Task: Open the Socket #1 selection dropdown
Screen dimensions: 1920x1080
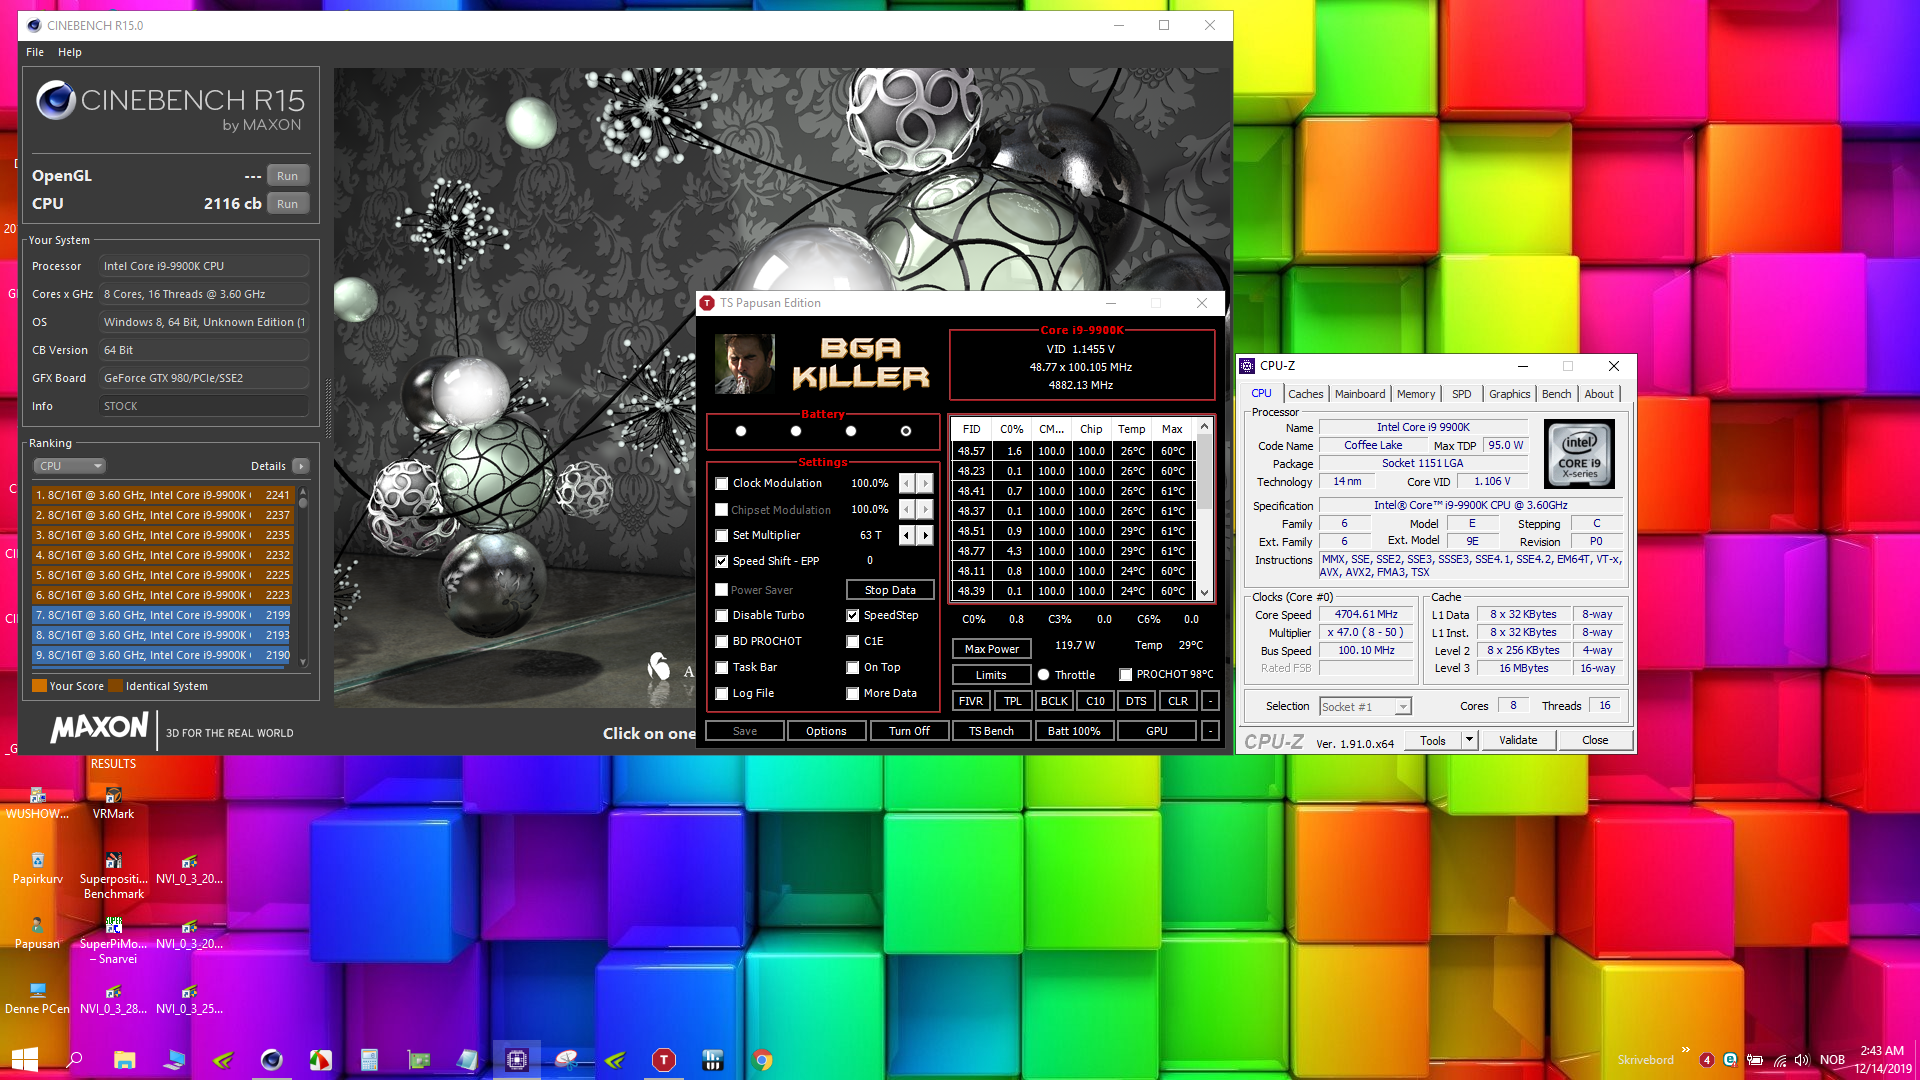Action: [1402, 707]
